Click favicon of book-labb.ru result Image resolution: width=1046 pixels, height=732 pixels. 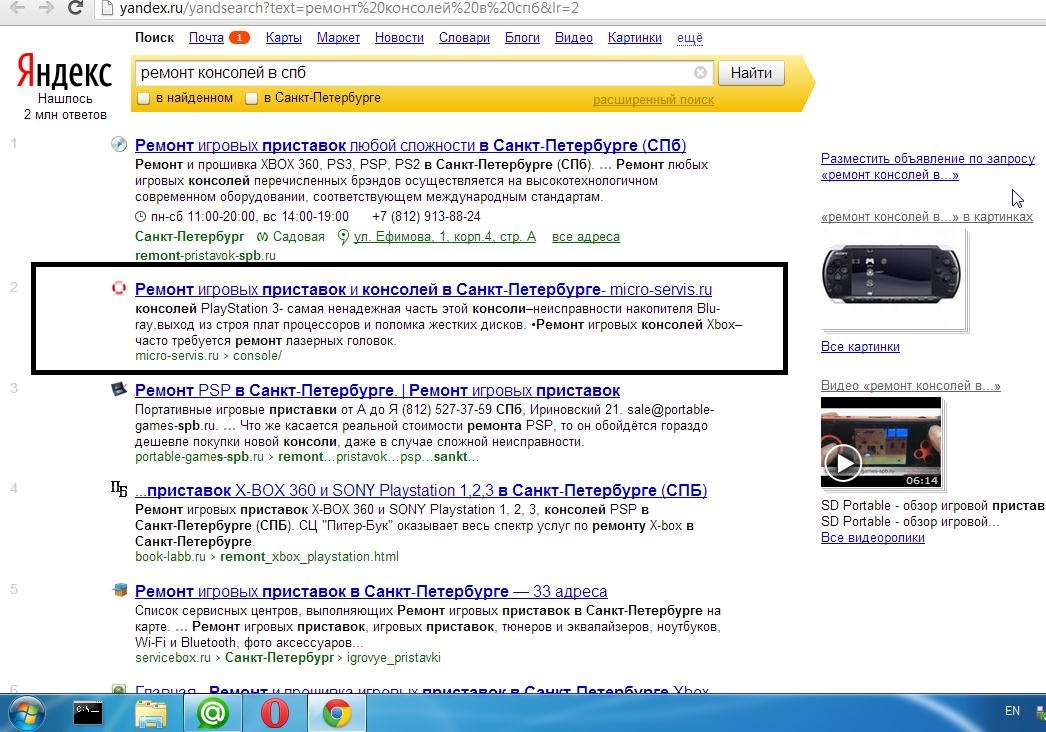pos(119,489)
